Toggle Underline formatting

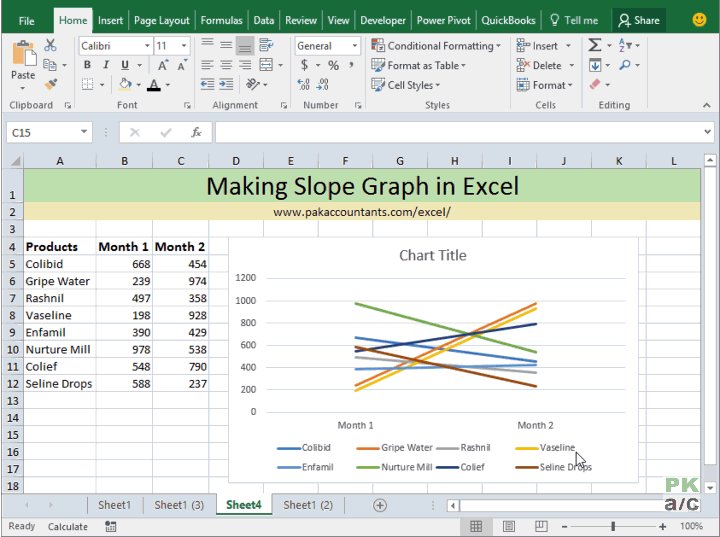point(125,65)
